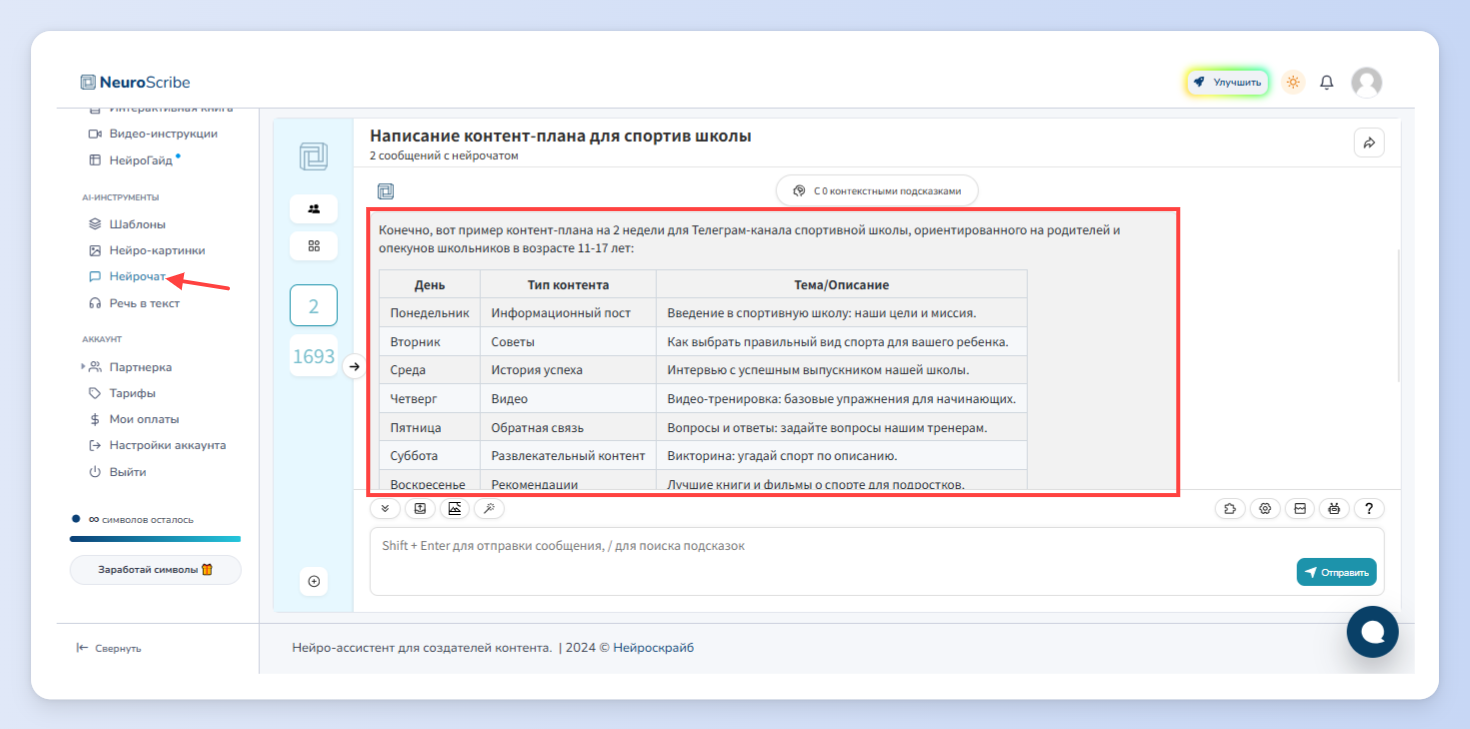Click the Тема/Описание column header
Image resolution: width=1470 pixels, height=729 pixels.
click(841, 285)
